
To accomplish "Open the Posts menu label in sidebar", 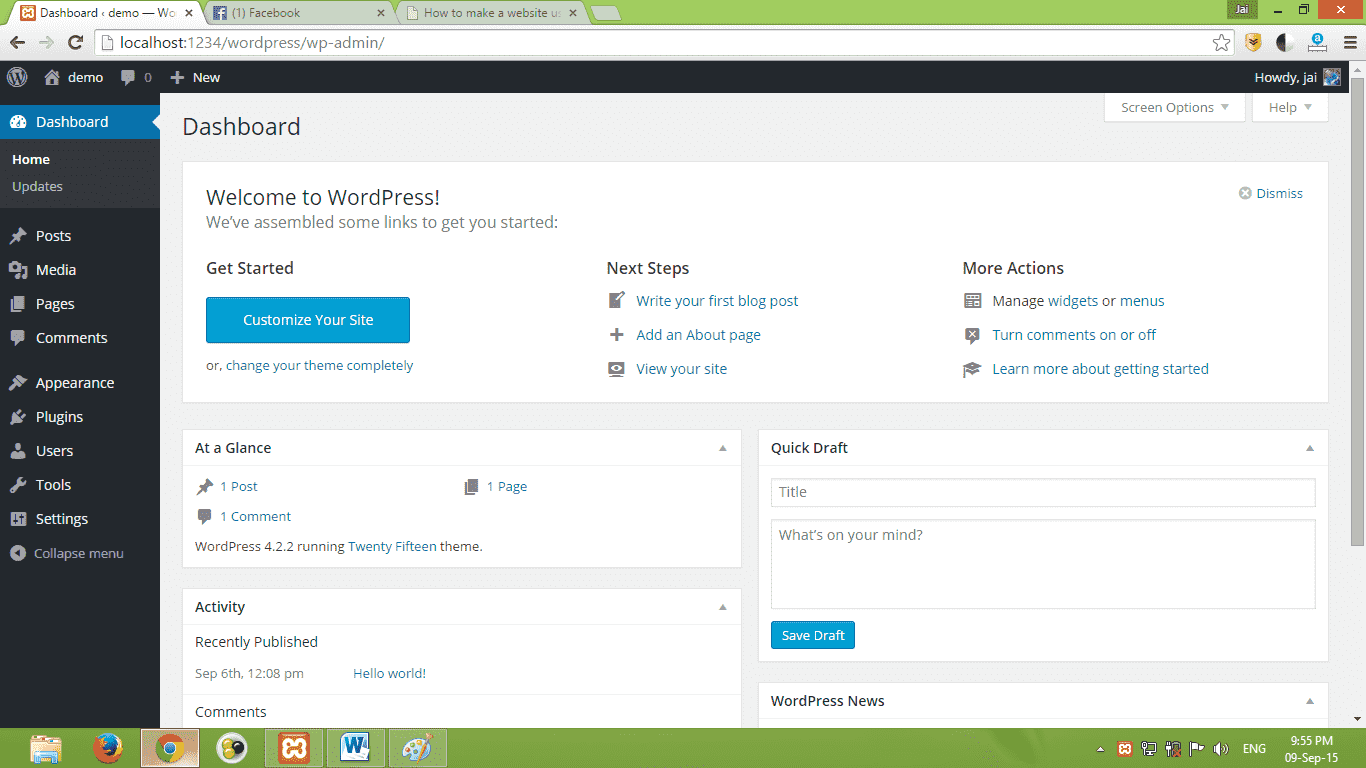I will [x=53, y=236].
